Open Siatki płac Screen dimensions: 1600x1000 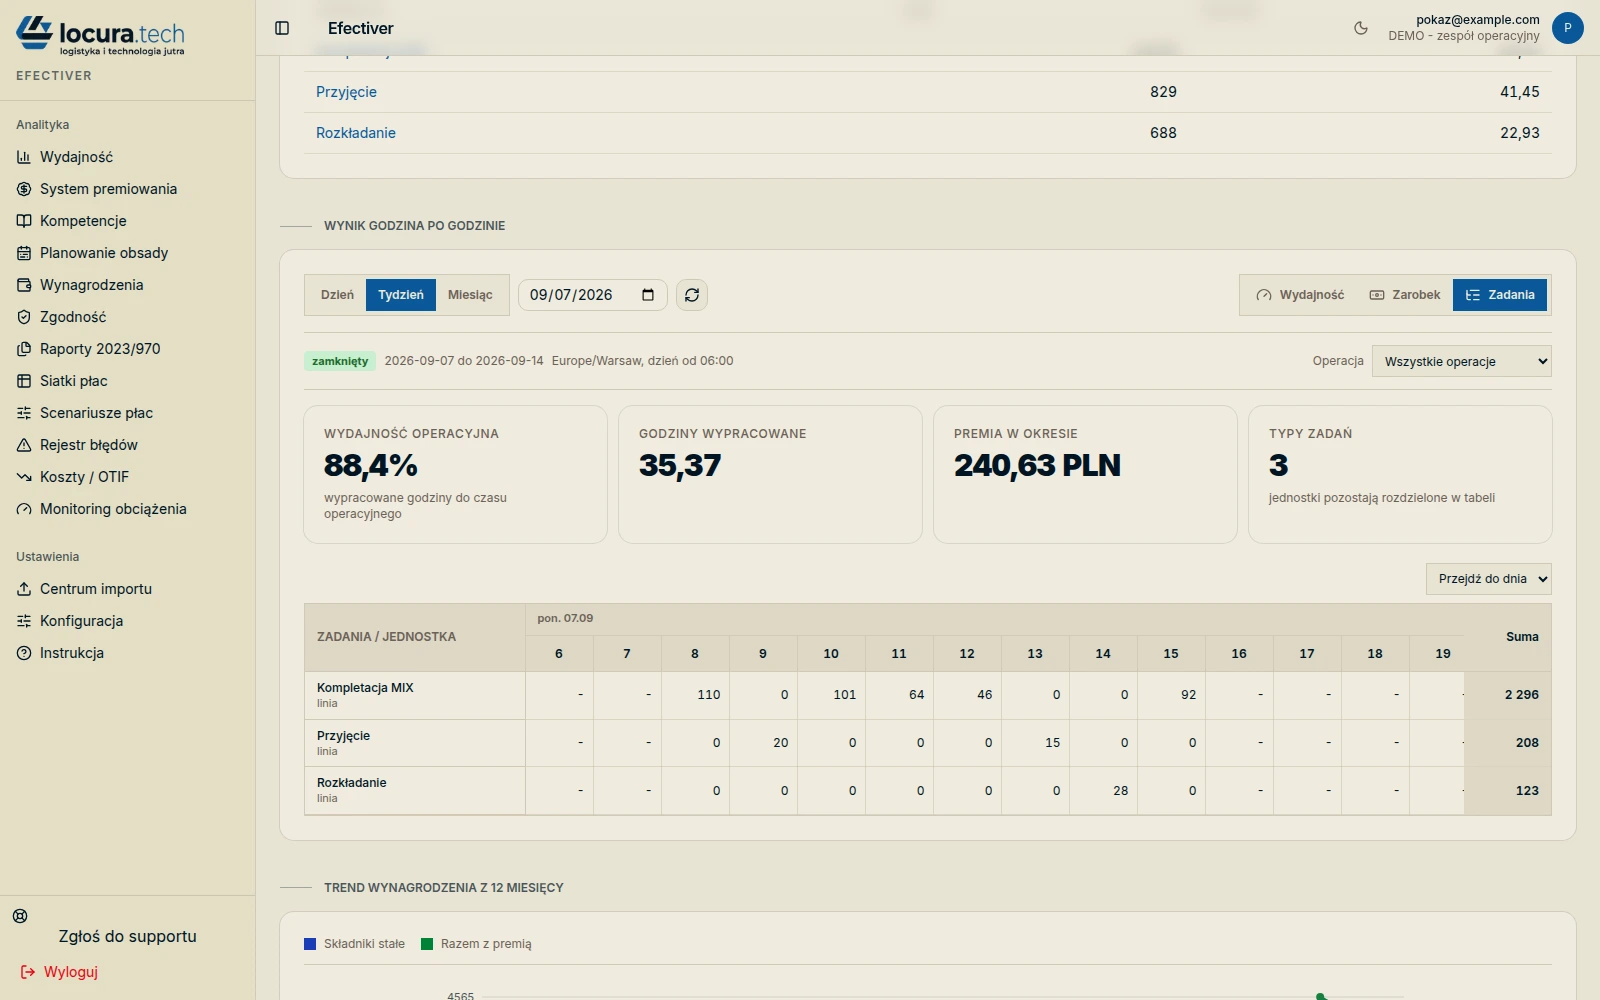coord(128,381)
